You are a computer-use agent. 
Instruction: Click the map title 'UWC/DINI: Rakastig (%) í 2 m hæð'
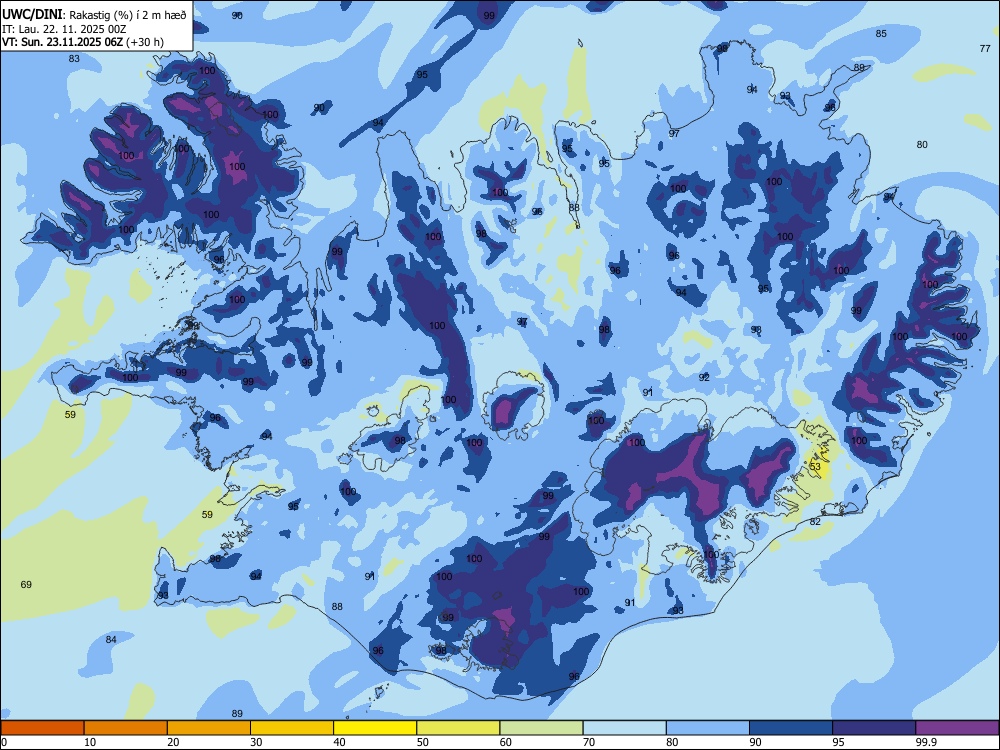tap(94, 15)
